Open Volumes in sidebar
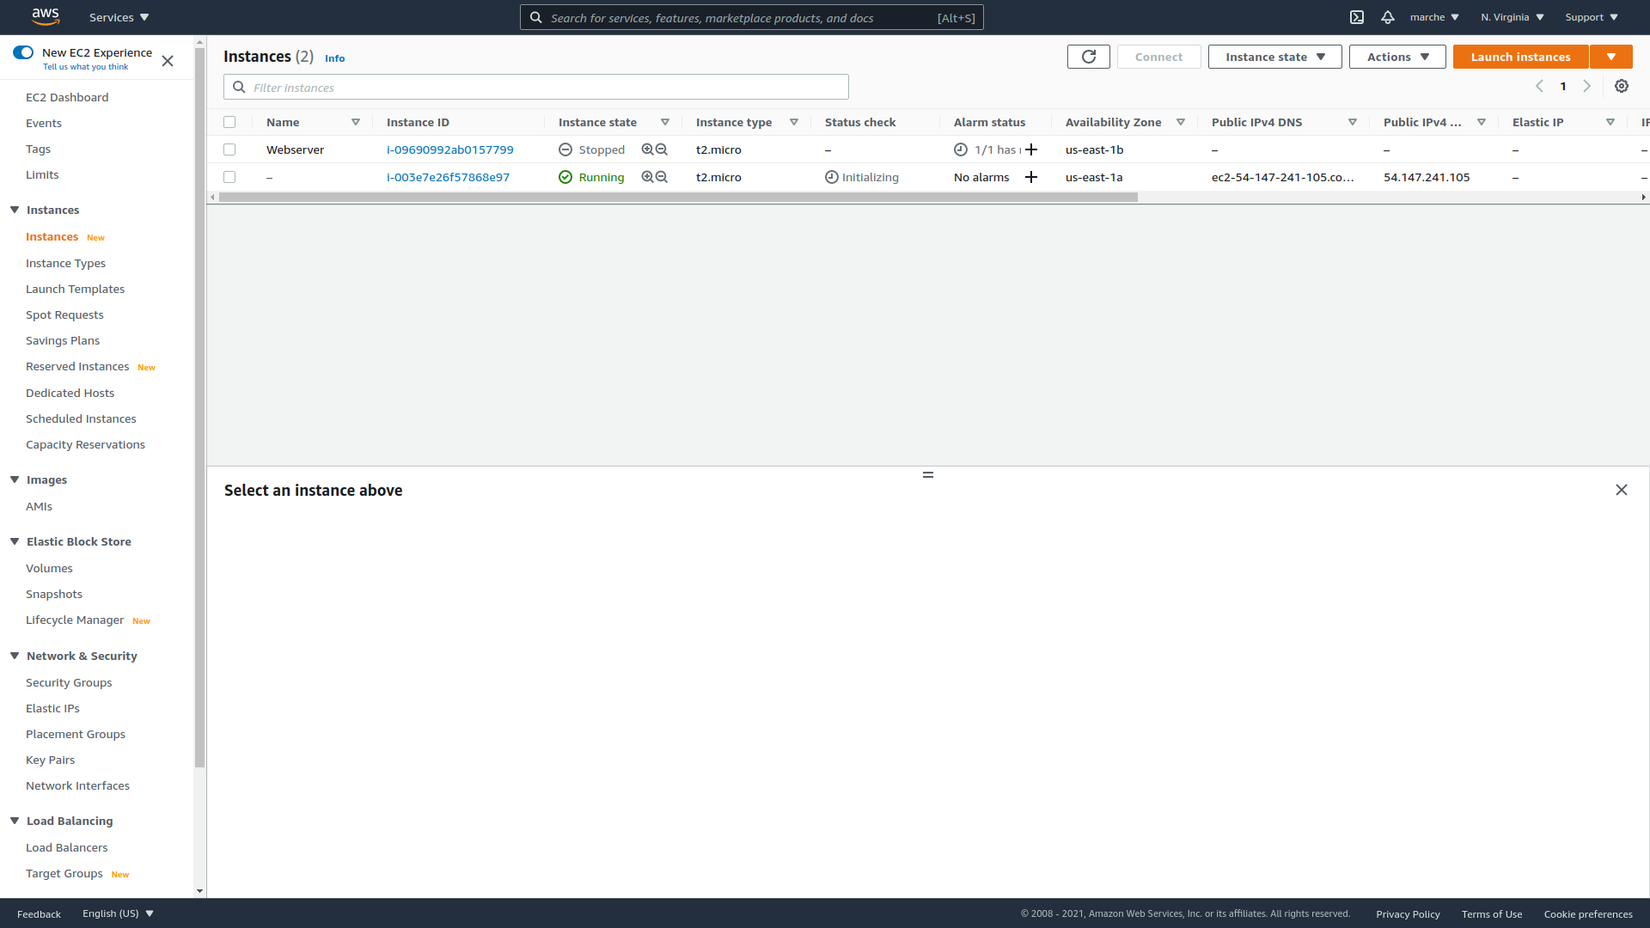 tap(49, 568)
